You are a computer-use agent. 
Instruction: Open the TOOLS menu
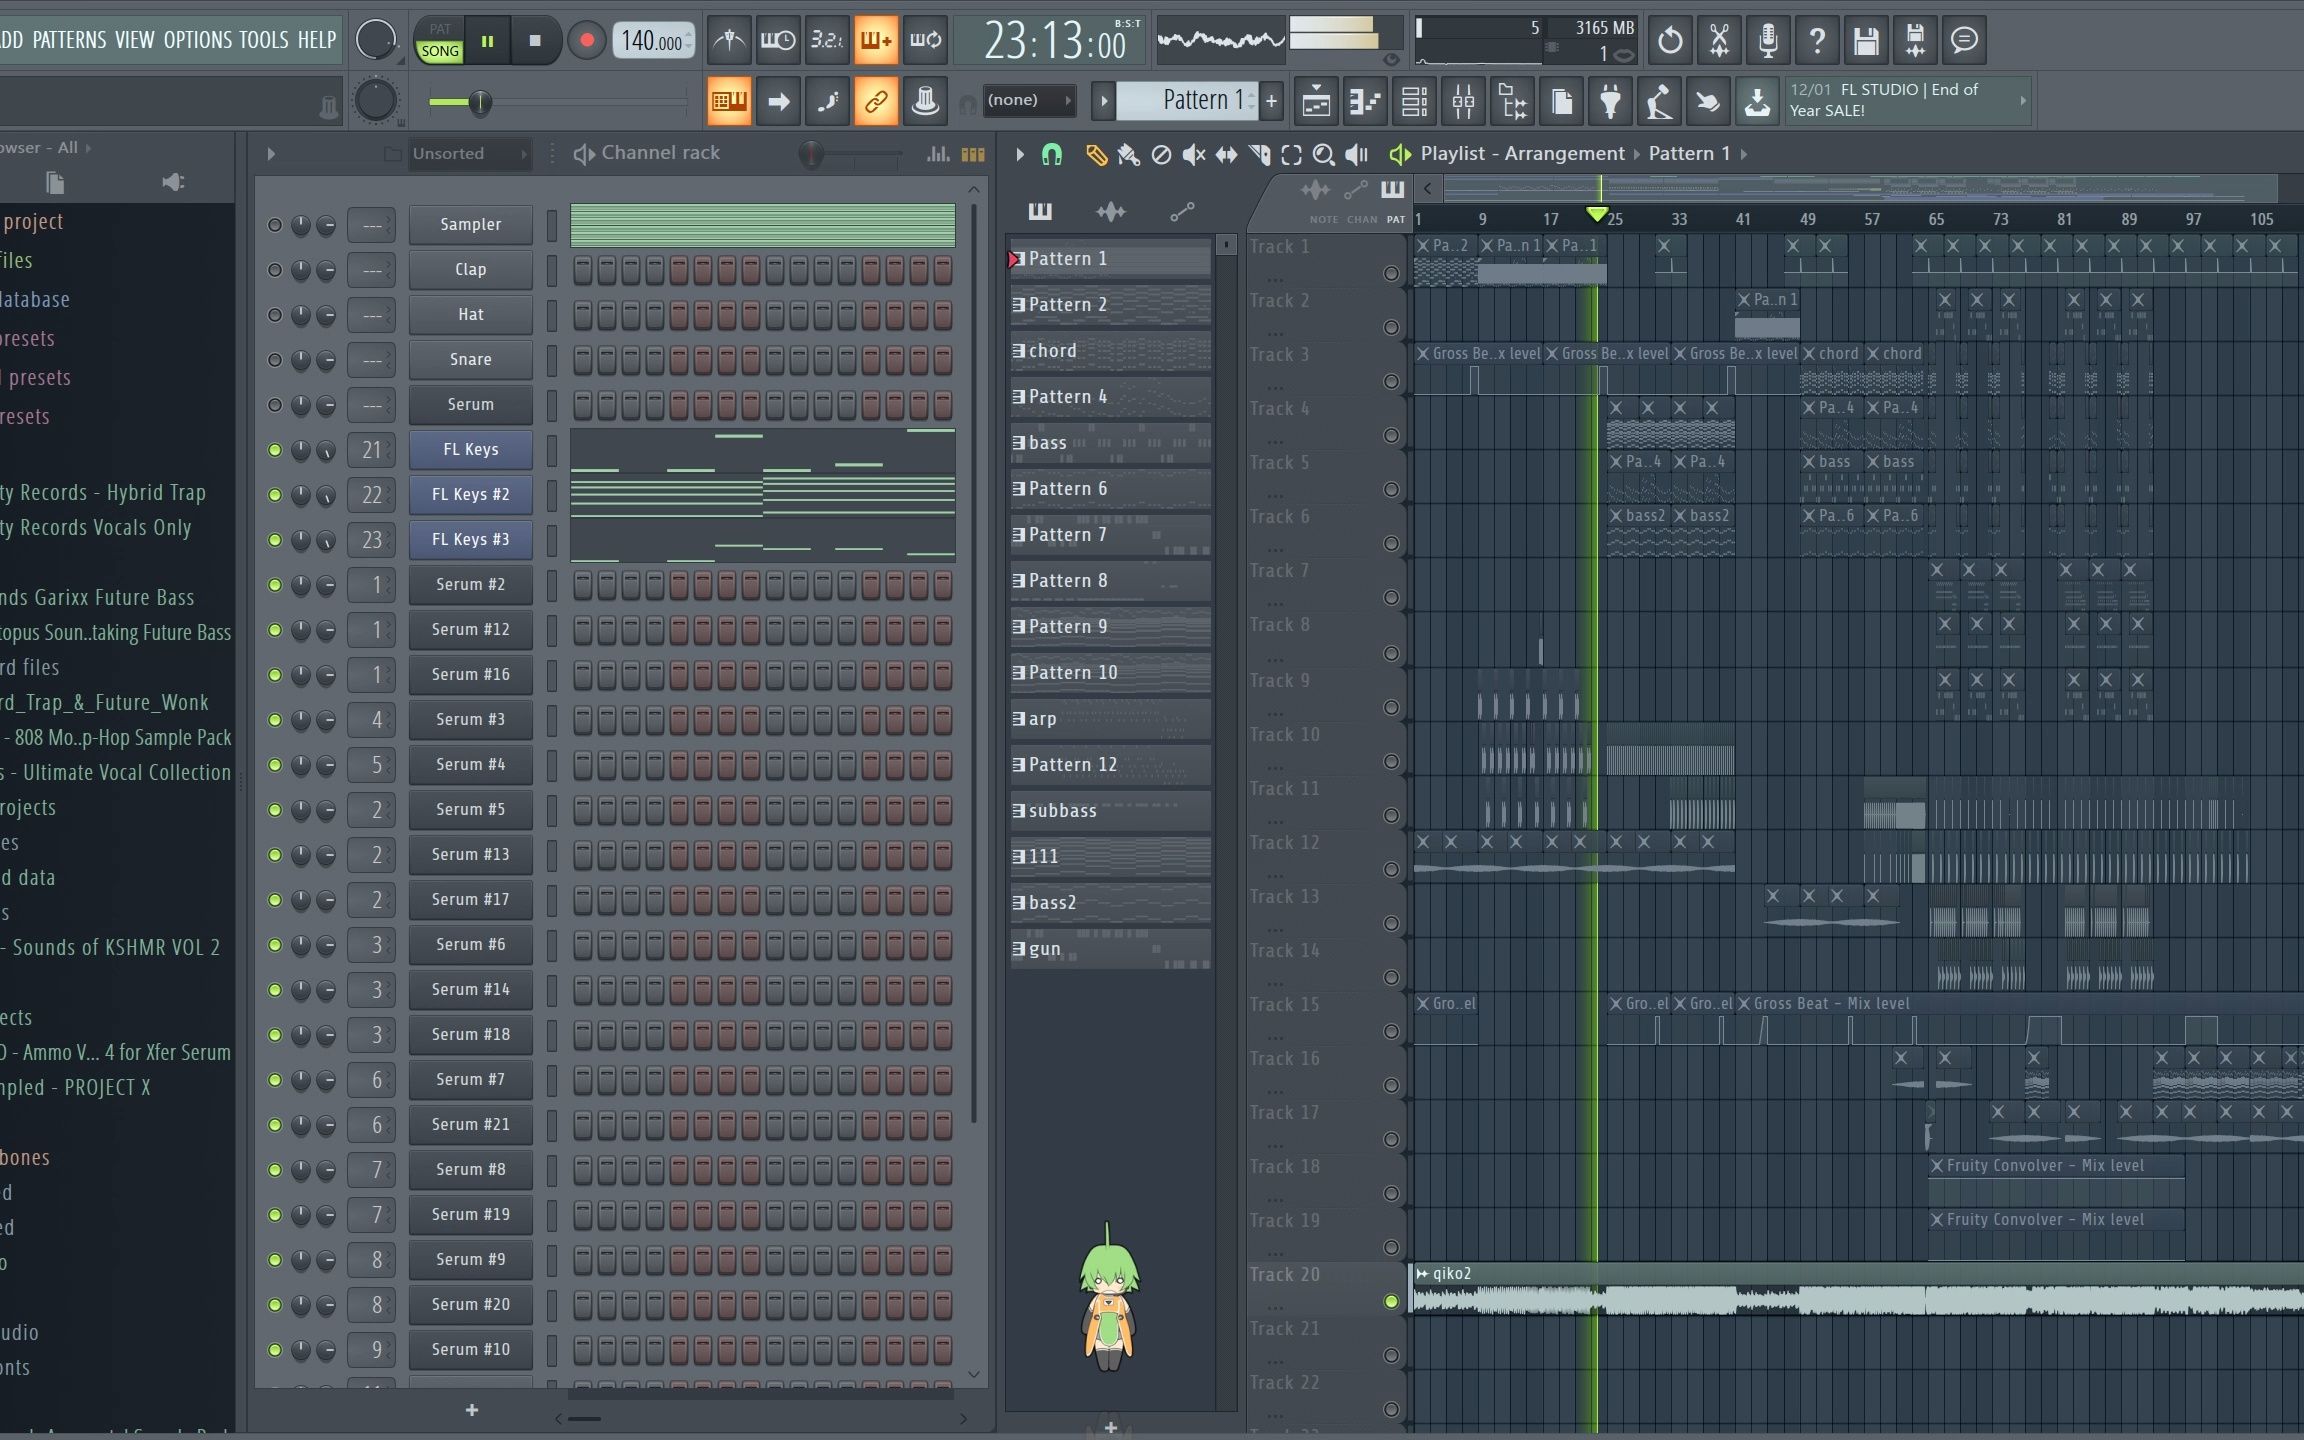click(x=263, y=40)
